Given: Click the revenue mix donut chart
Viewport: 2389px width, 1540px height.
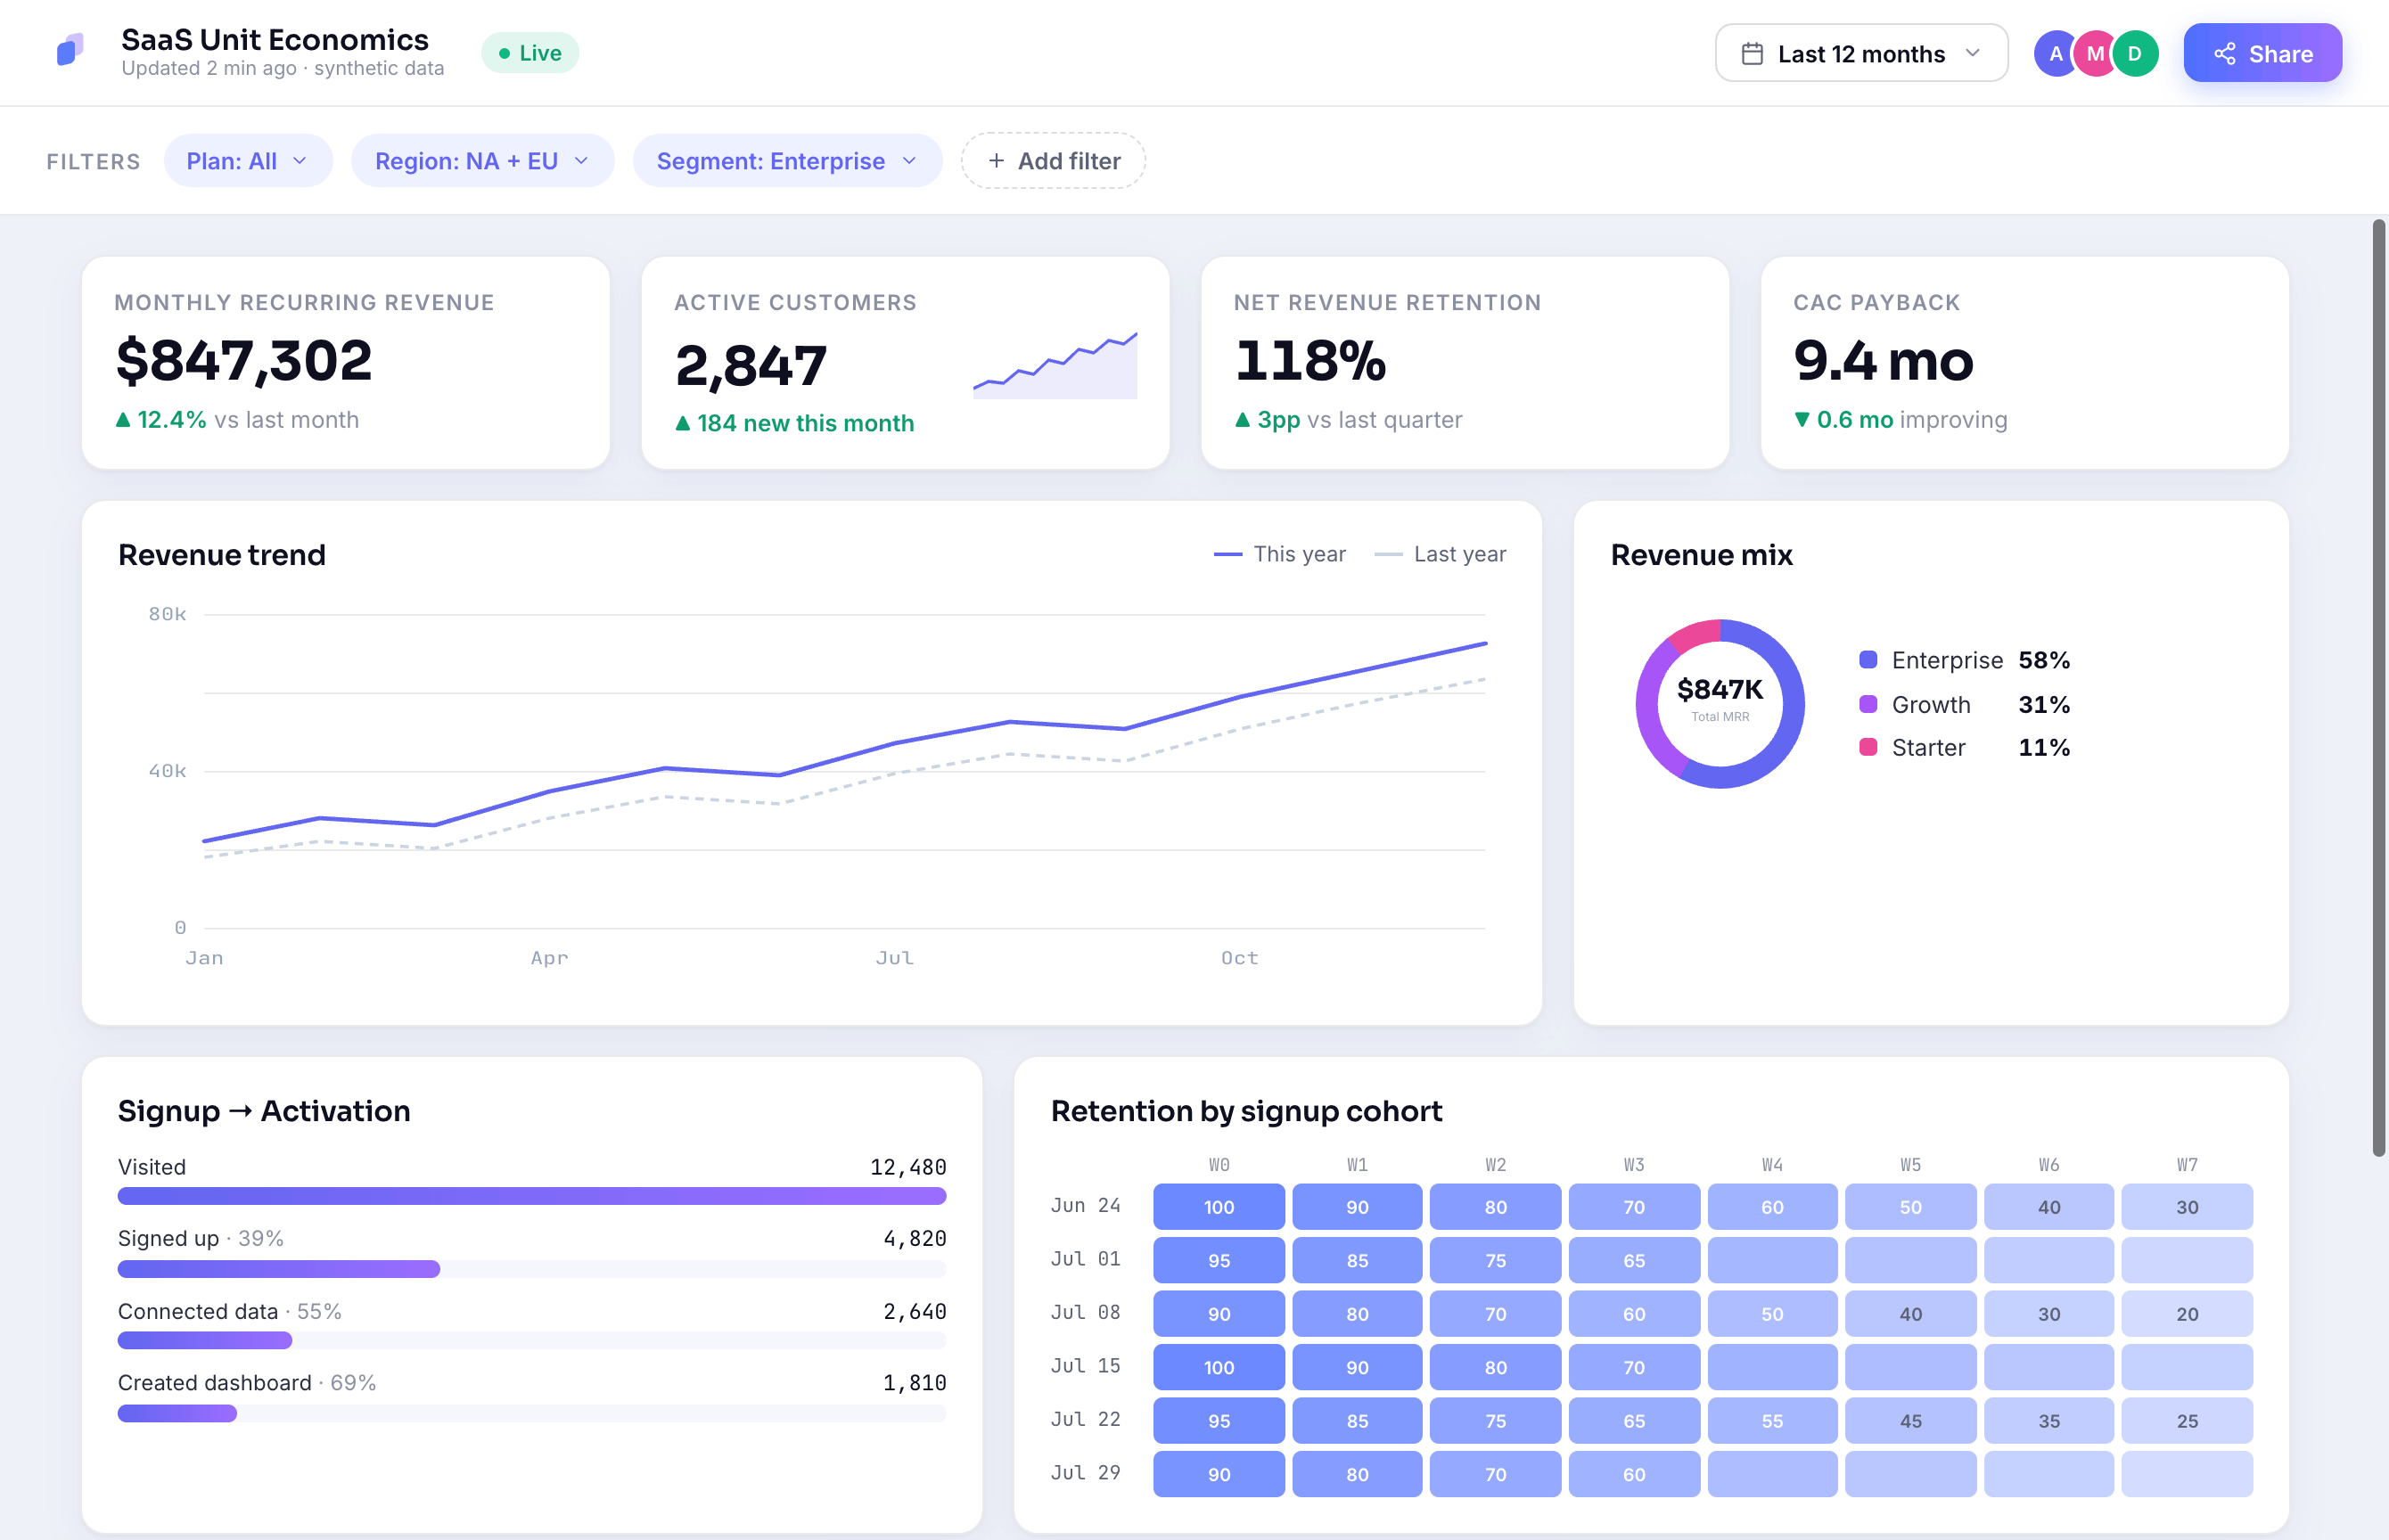Looking at the screenshot, I should click(x=1720, y=704).
